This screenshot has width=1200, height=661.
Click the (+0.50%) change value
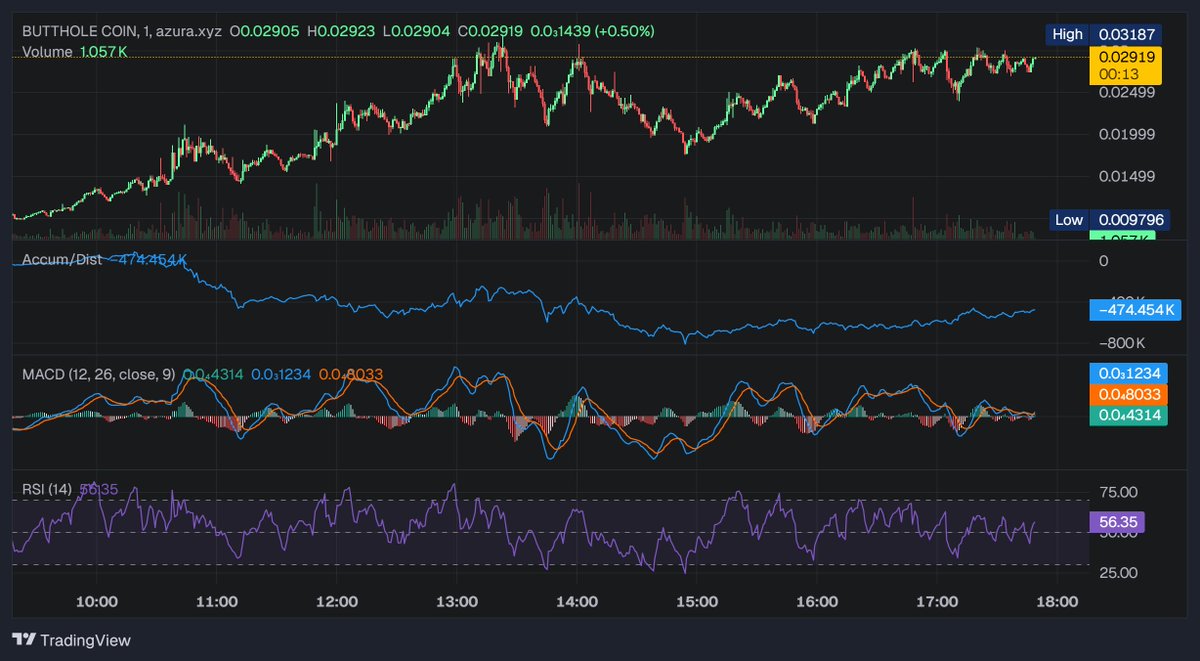624,31
